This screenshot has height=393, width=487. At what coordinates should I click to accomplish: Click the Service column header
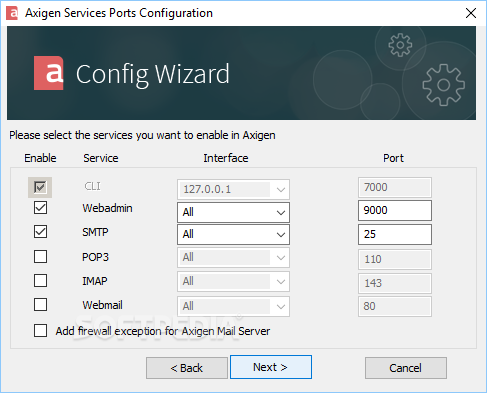click(x=101, y=158)
